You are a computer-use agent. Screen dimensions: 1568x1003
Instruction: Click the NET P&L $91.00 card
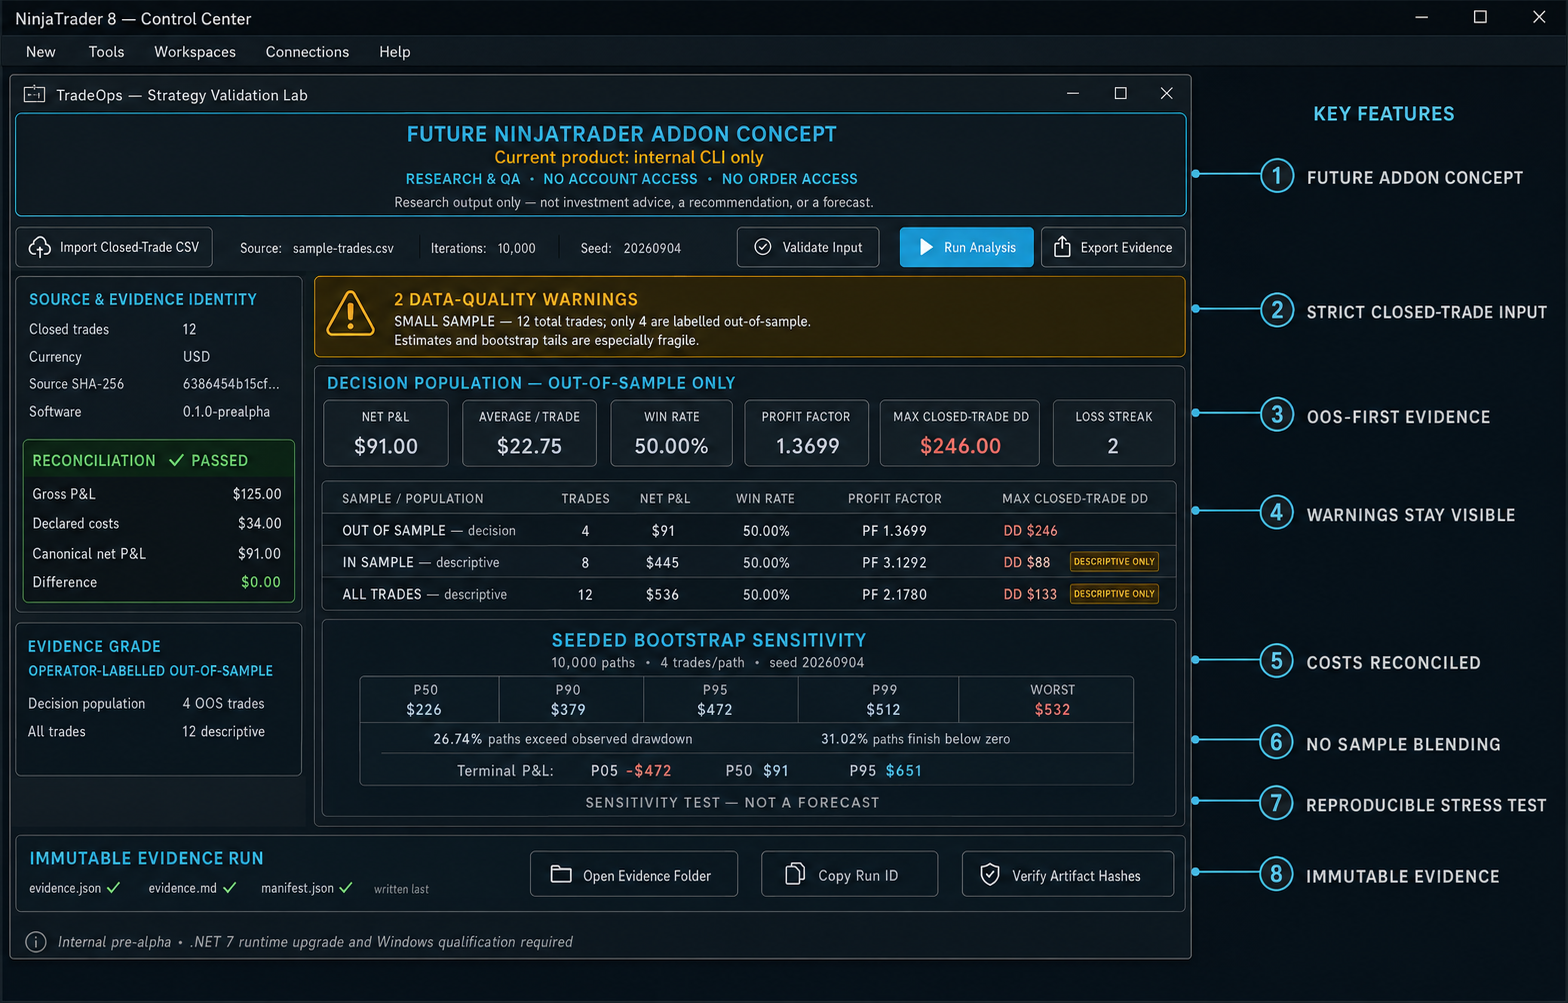coord(386,433)
